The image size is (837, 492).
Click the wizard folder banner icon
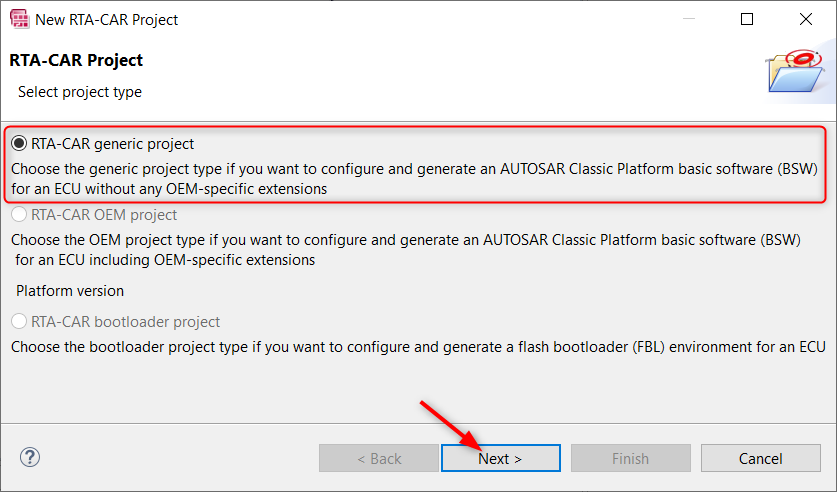tap(796, 72)
